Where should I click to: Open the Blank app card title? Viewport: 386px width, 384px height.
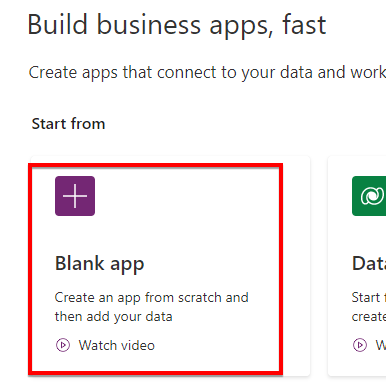point(99,264)
